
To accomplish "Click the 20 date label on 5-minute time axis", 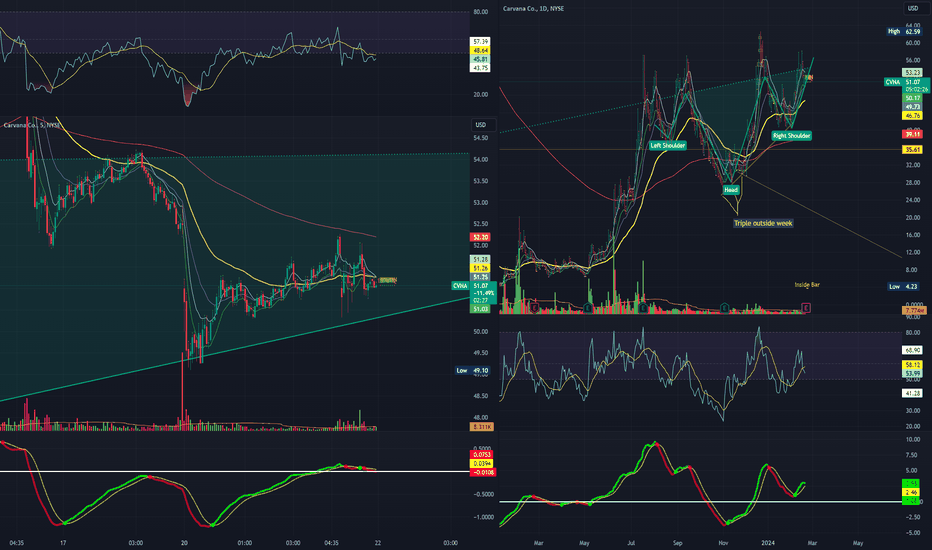I will point(185,543).
